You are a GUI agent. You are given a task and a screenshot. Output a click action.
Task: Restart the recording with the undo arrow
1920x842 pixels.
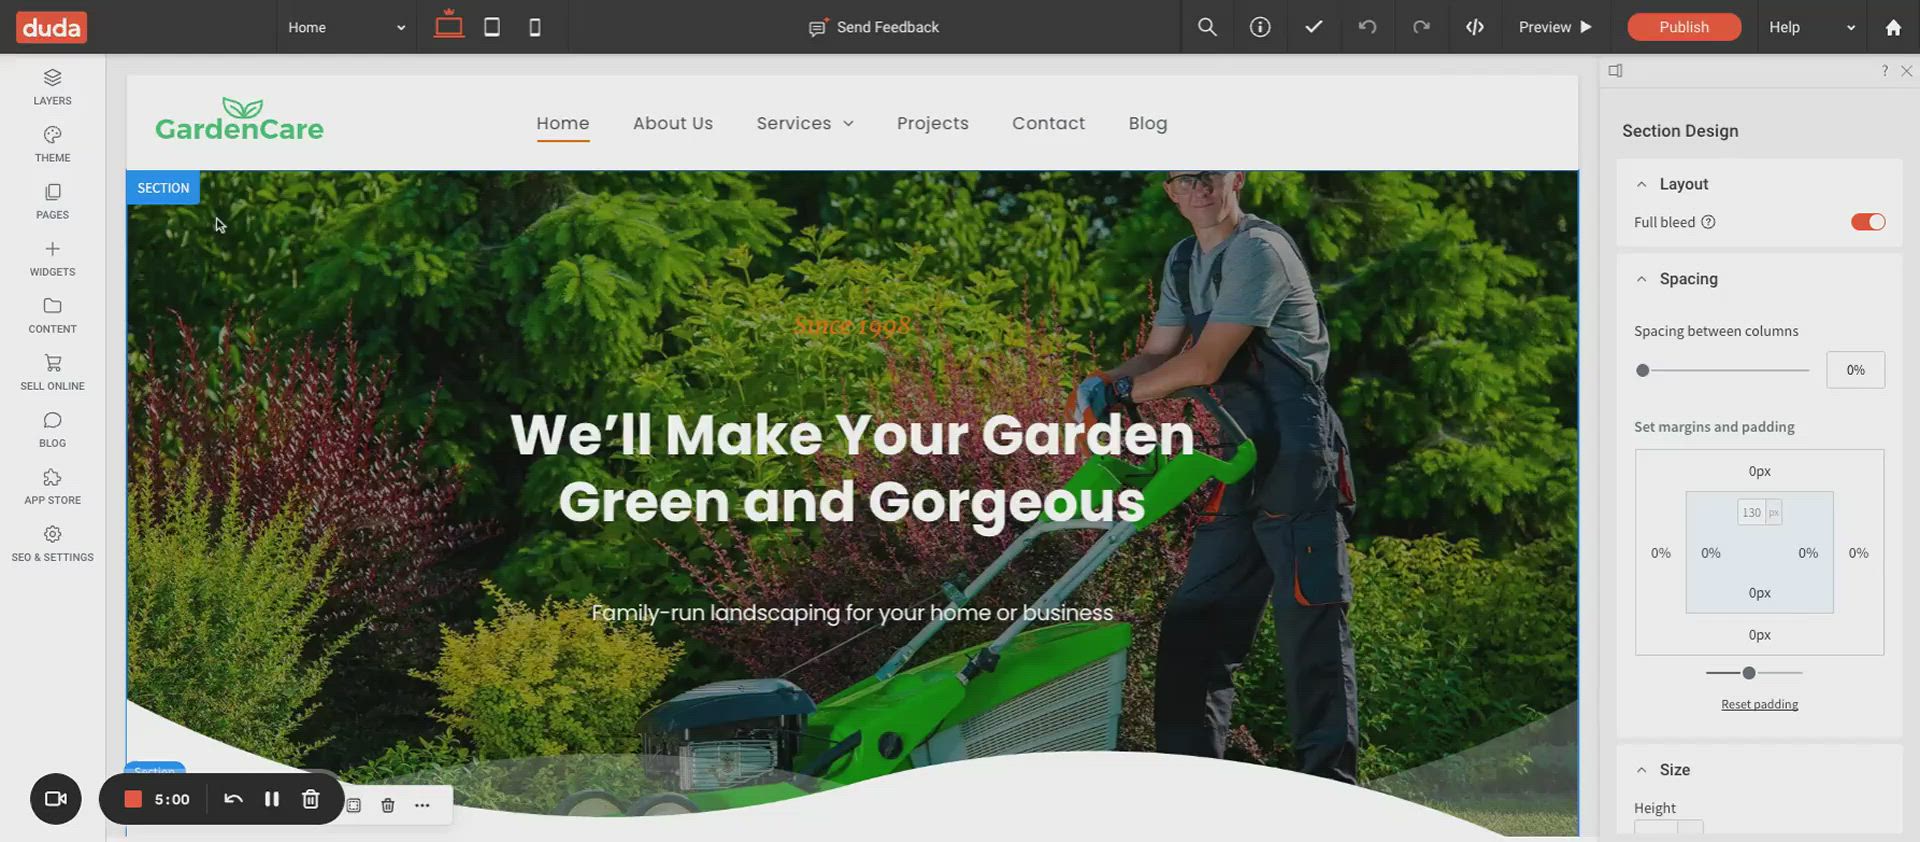coord(233,799)
